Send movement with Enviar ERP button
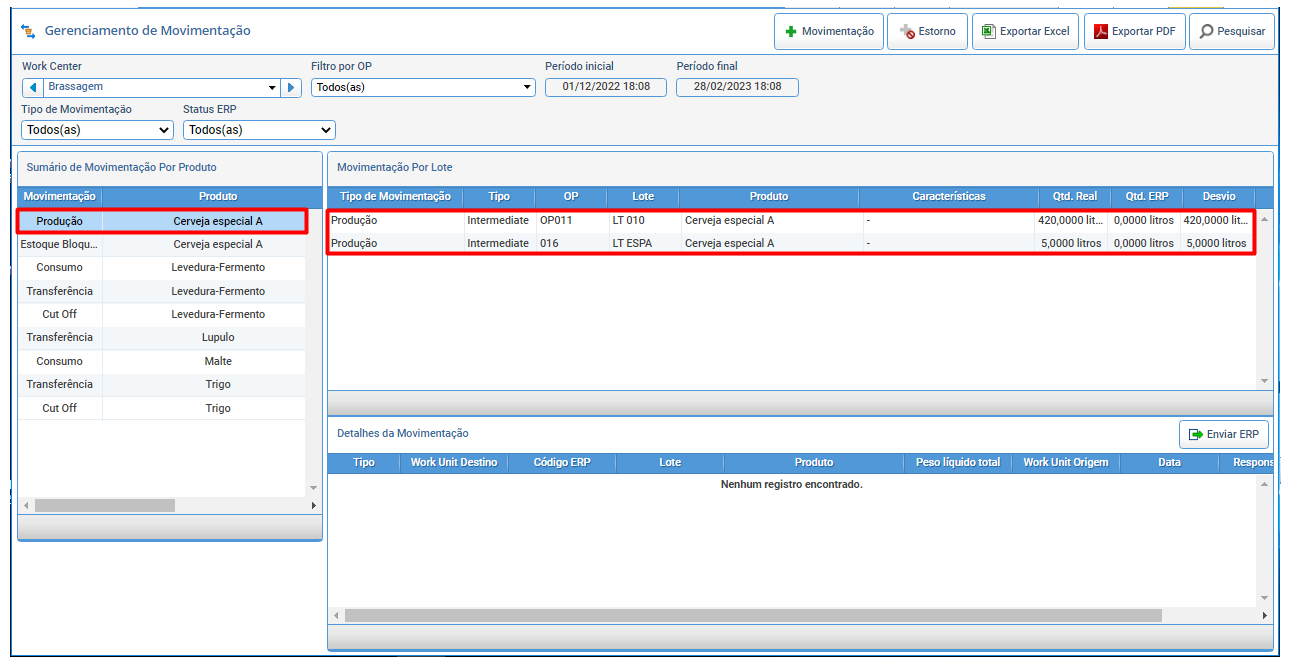The image size is (1289, 665). point(1224,434)
